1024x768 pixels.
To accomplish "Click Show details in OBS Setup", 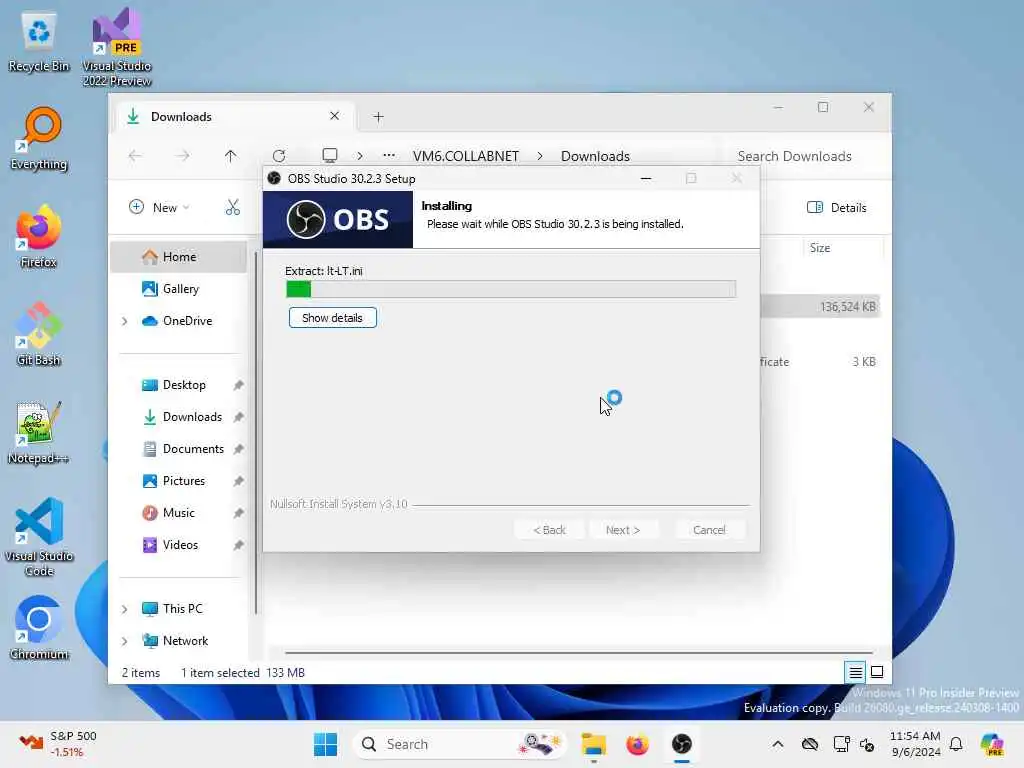I will coord(332,318).
